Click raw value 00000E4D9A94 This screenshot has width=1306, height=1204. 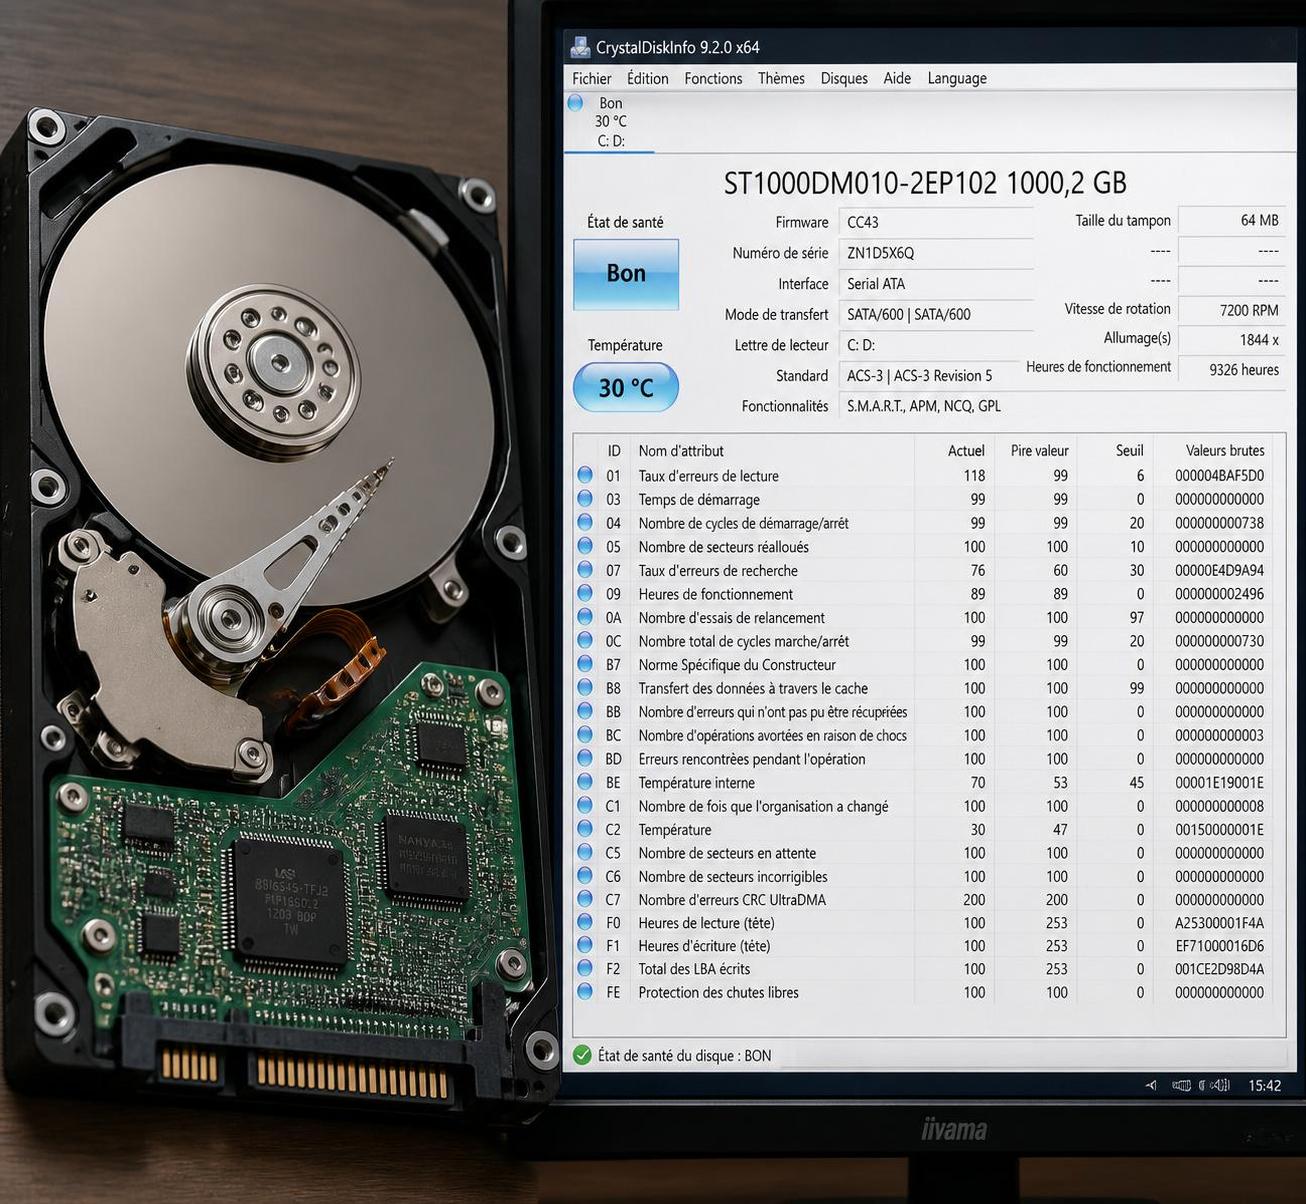(1219, 571)
